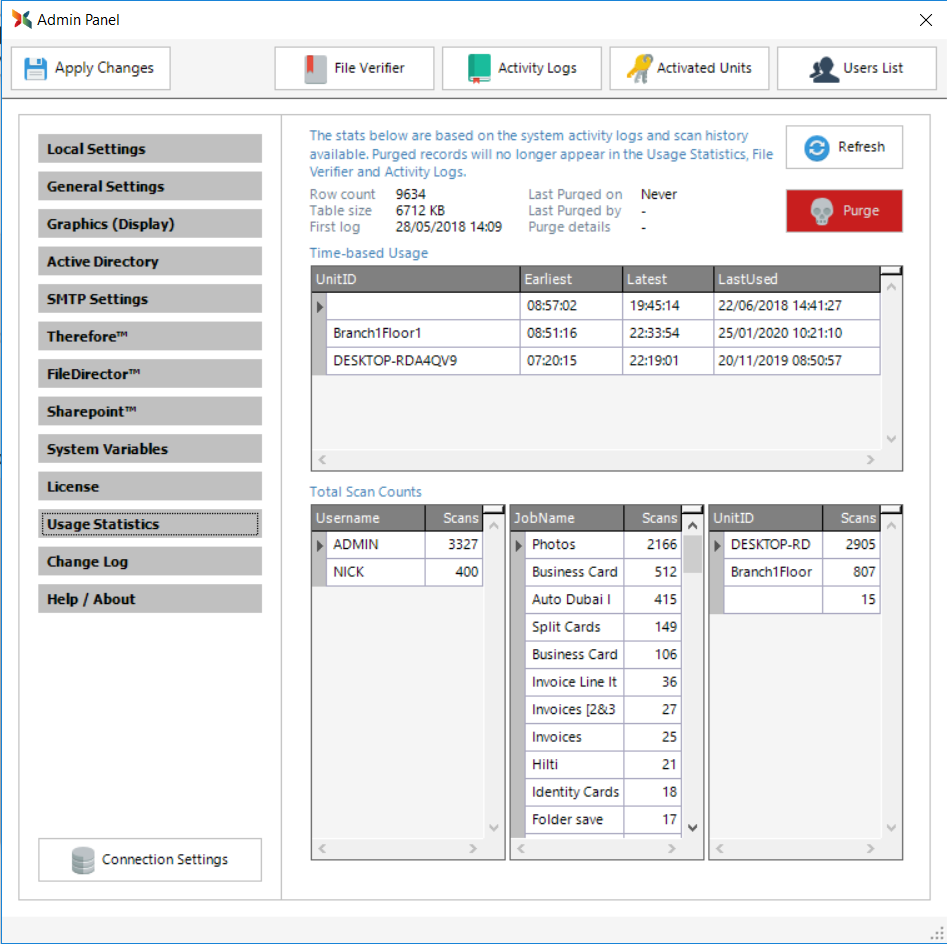Select the Branch1Floor1 row in usage table

(x=420, y=333)
